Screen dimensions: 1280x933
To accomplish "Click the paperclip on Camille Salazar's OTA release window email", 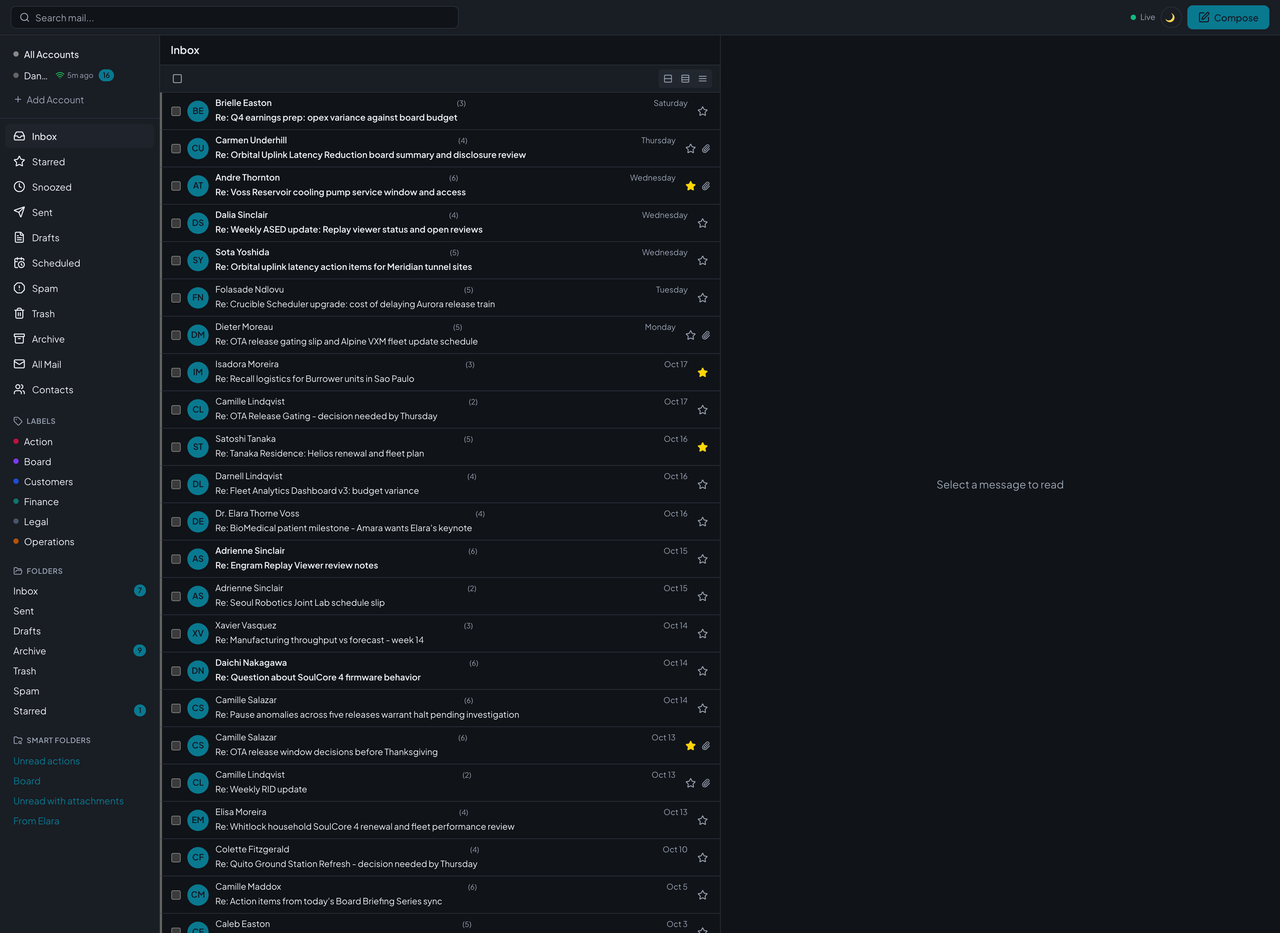I will pyautogui.click(x=705, y=746).
